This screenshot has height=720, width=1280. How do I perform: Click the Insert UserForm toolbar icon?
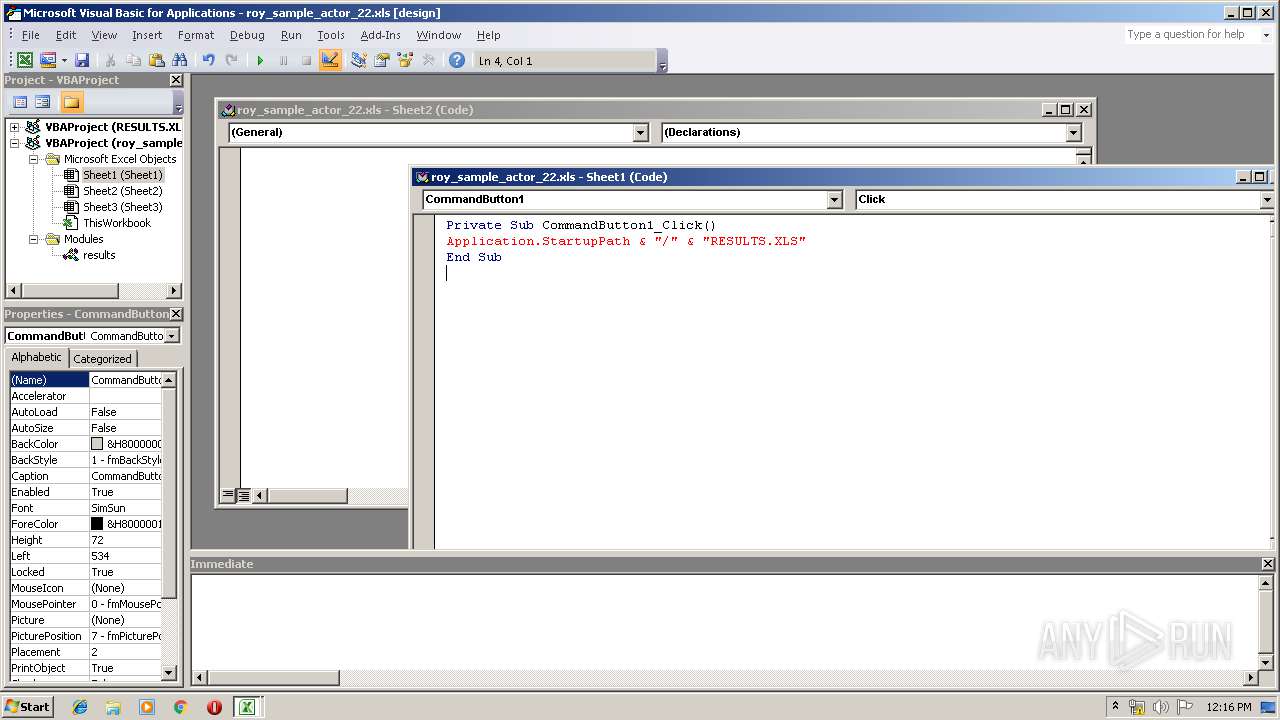coord(47,61)
